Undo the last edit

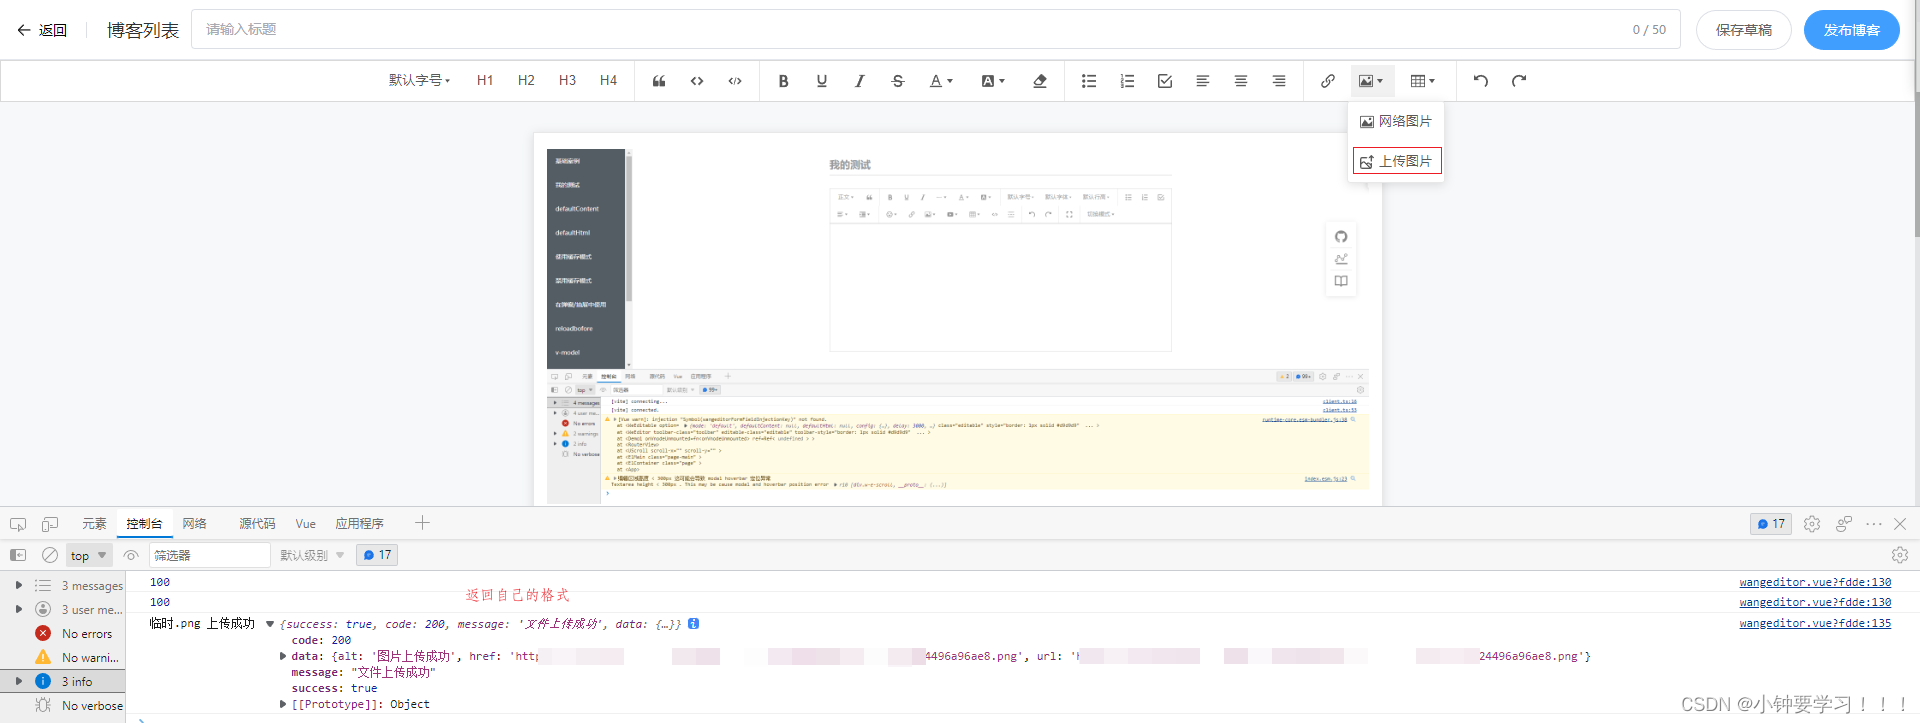pyautogui.click(x=1481, y=81)
